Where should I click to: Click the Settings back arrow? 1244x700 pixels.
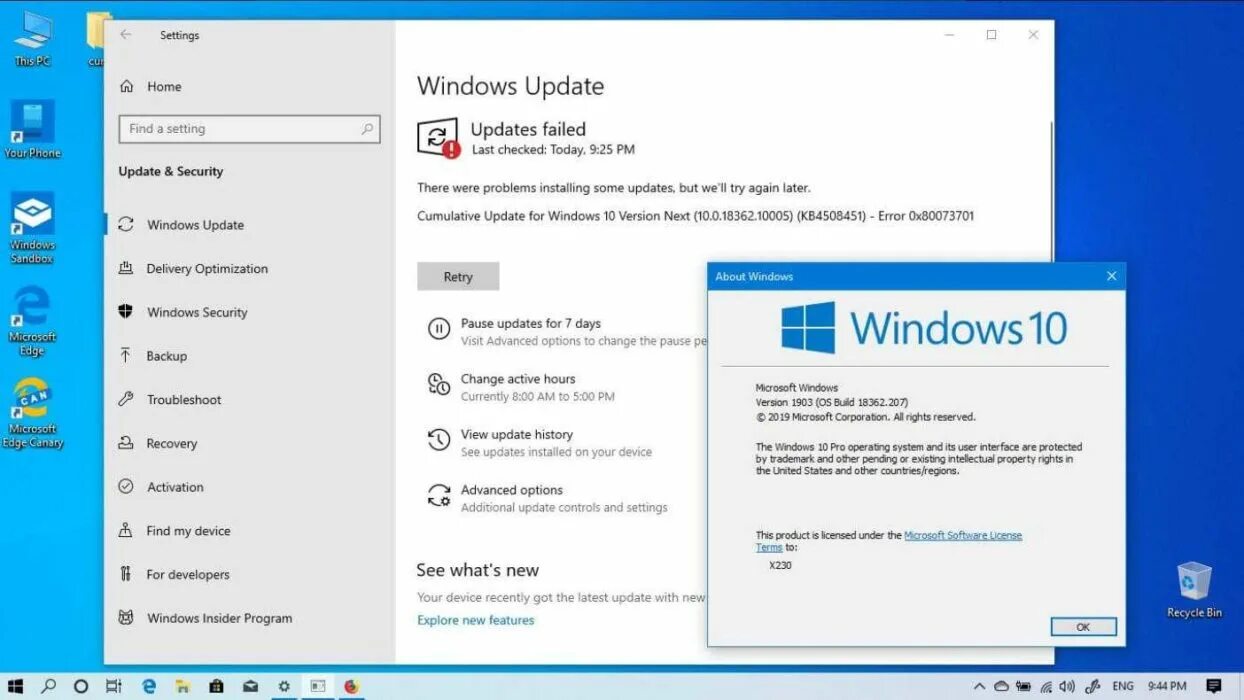pyautogui.click(x=125, y=35)
